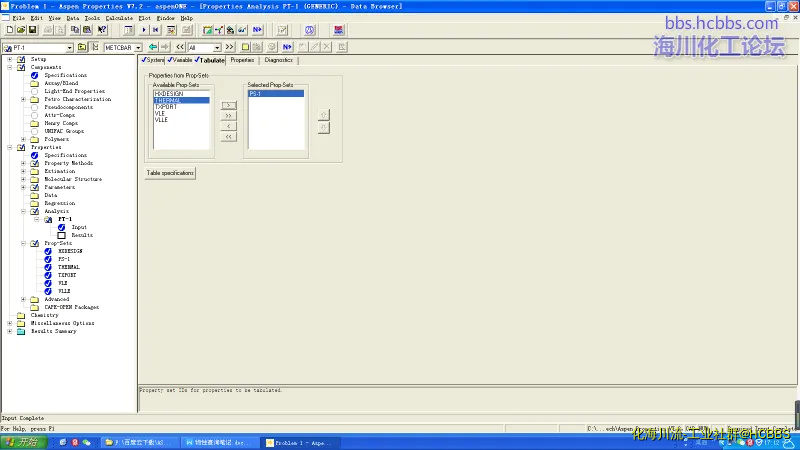Click the top toolbar Next N> icon

pos(257,30)
